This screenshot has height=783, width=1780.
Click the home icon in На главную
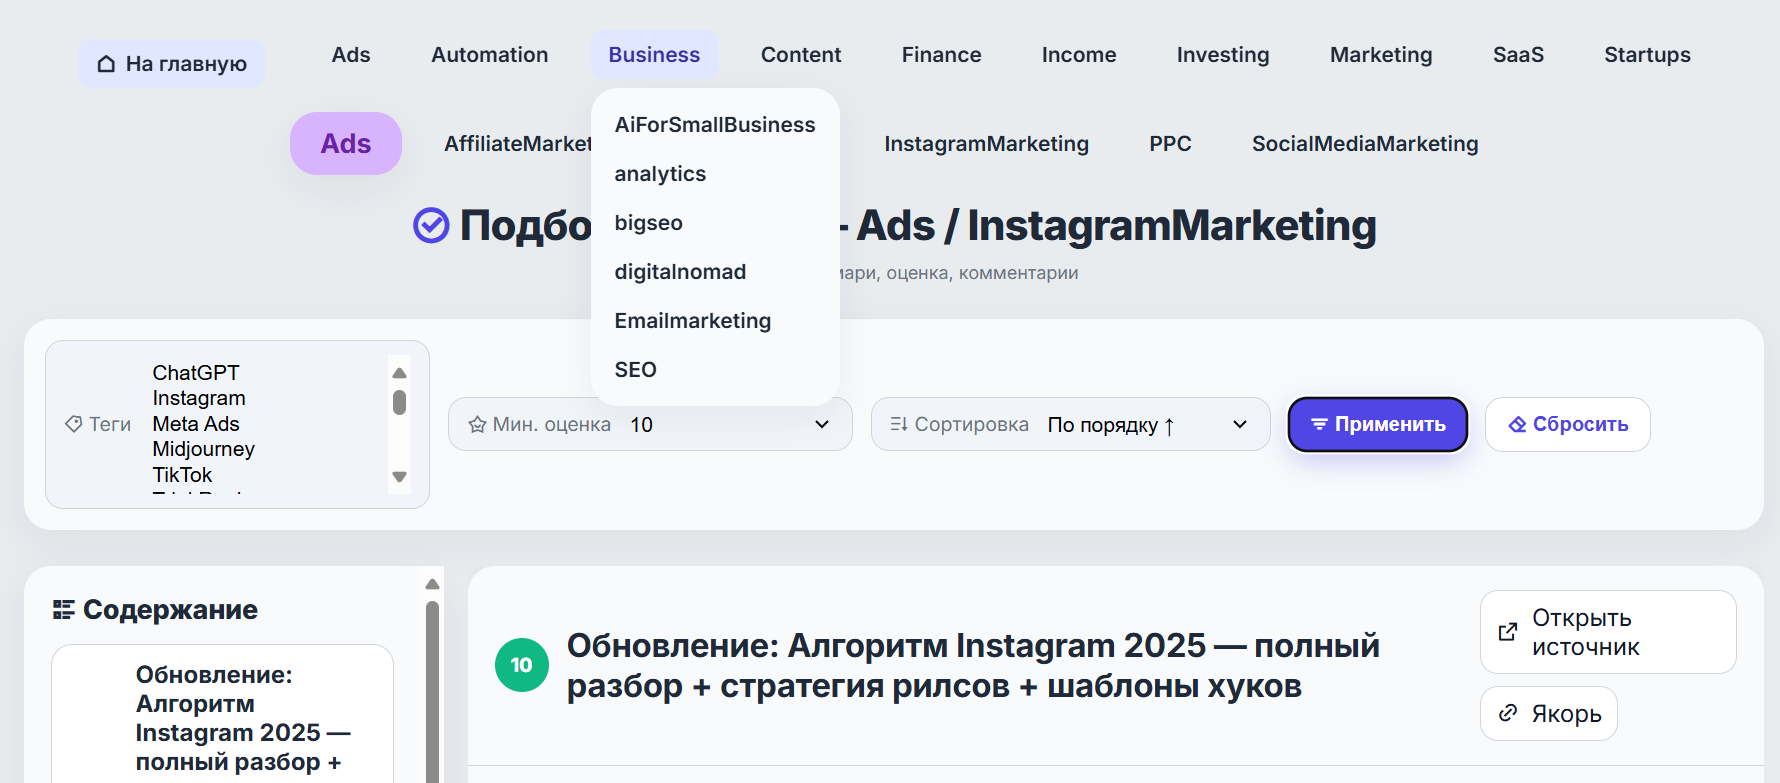pyautogui.click(x=106, y=64)
